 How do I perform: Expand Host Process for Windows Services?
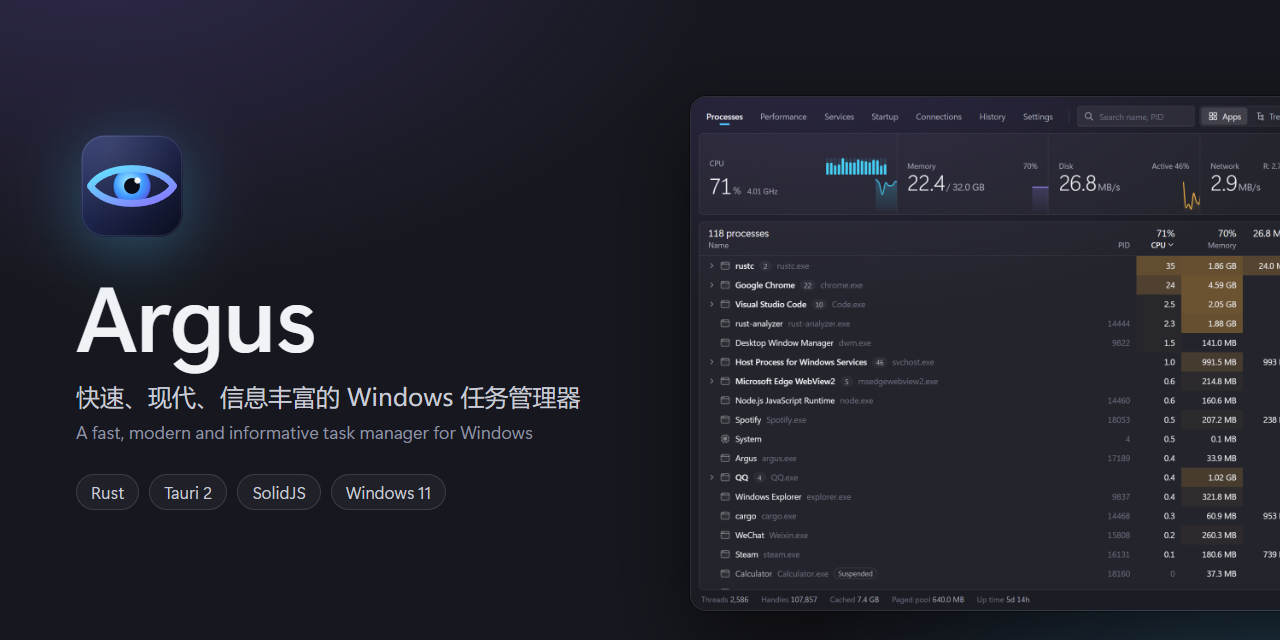pyautogui.click(x=712, y=362)
